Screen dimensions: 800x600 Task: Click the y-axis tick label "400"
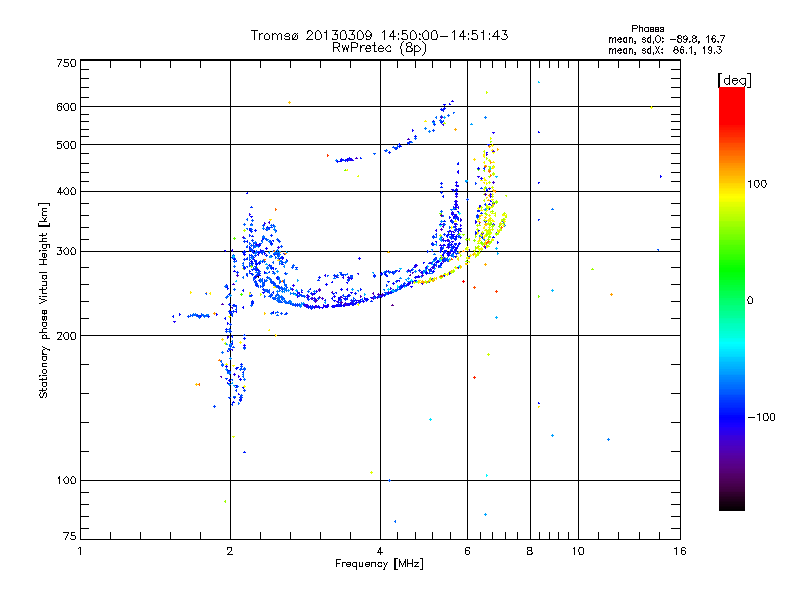click(67, 191)
